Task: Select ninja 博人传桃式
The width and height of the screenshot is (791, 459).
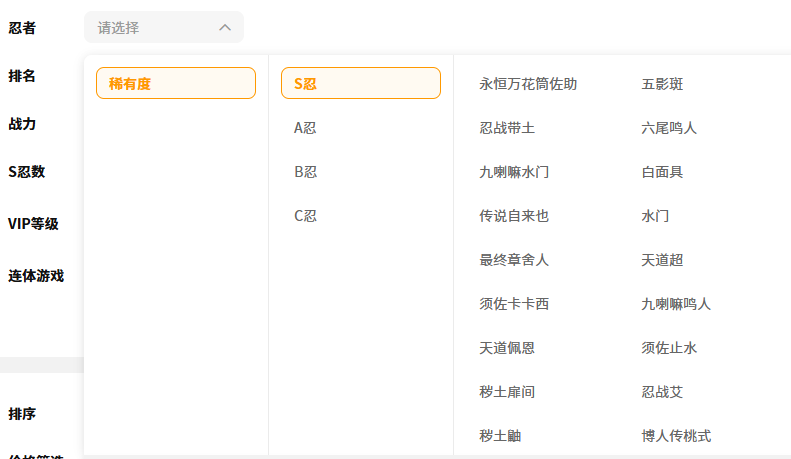Action: click(x=676, y=436)
